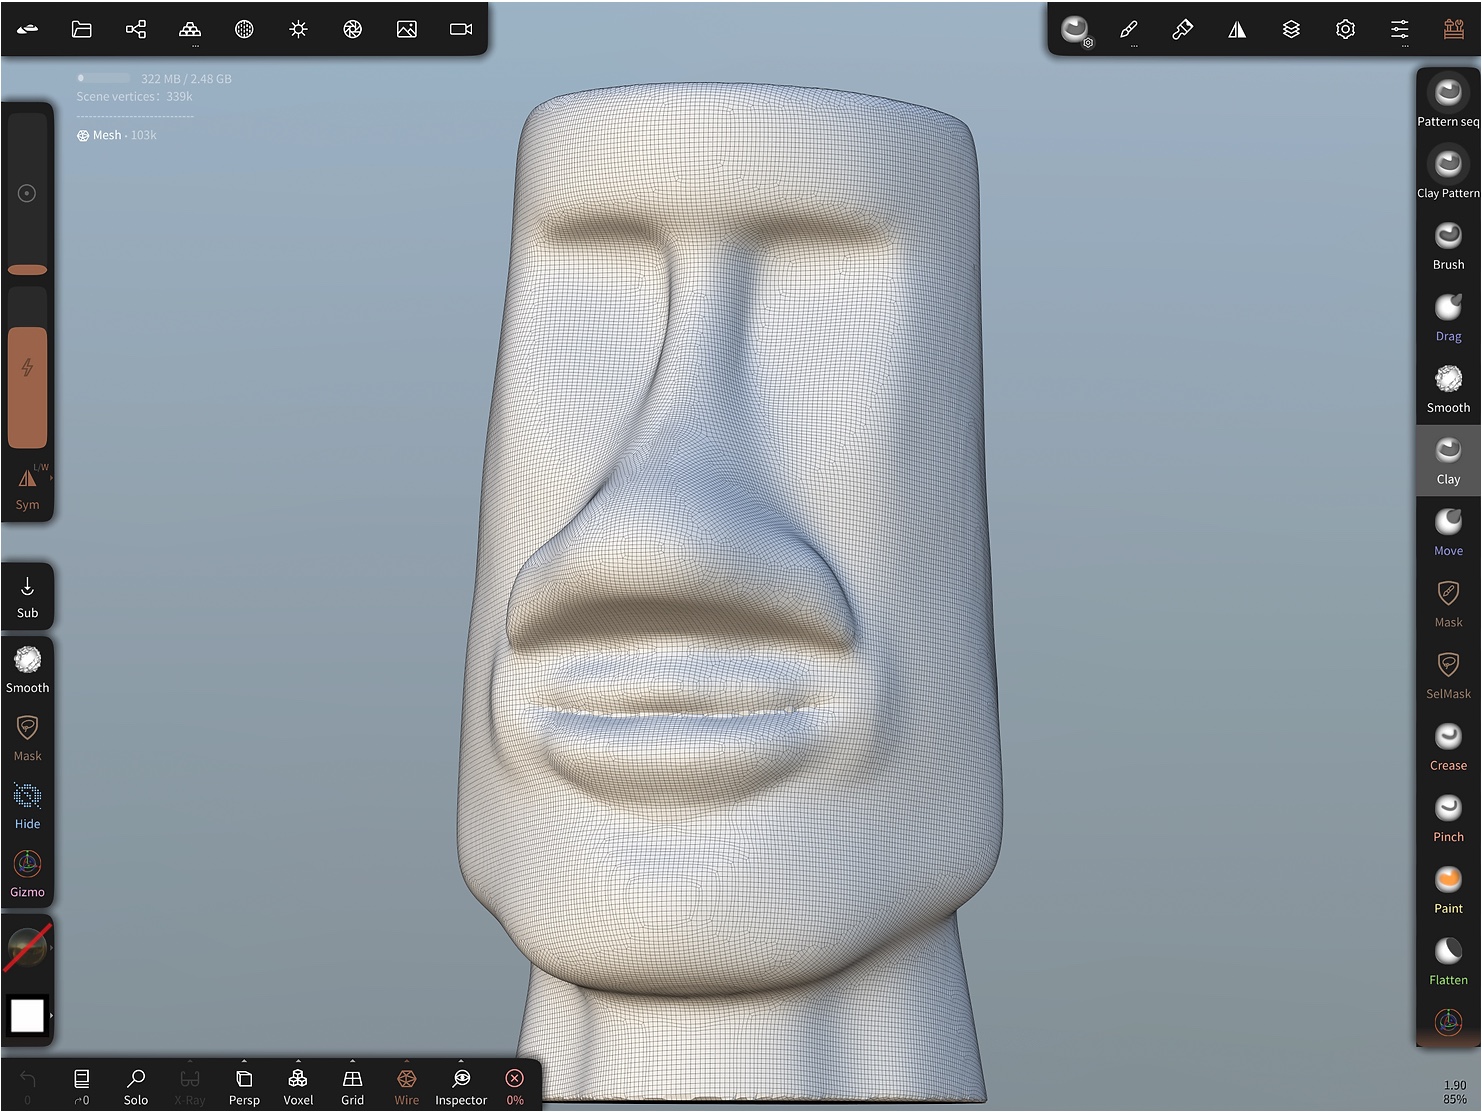Toggle Sym symmetry on left panel
This screenshot has width=1482, height=1112.
click(28, 488)
